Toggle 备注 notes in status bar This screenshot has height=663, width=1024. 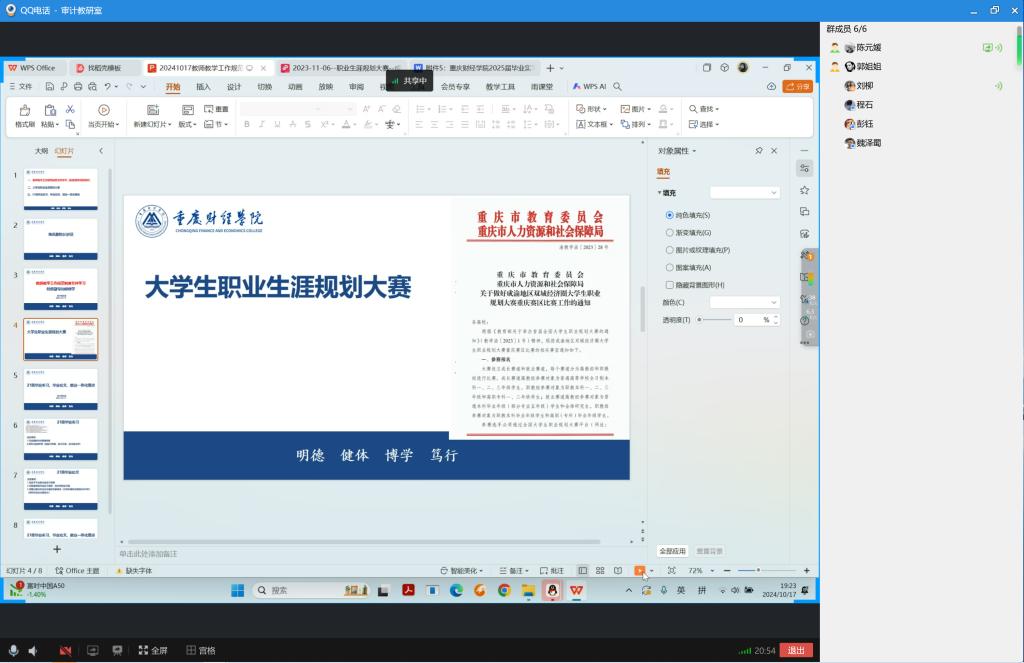(514, 571)
